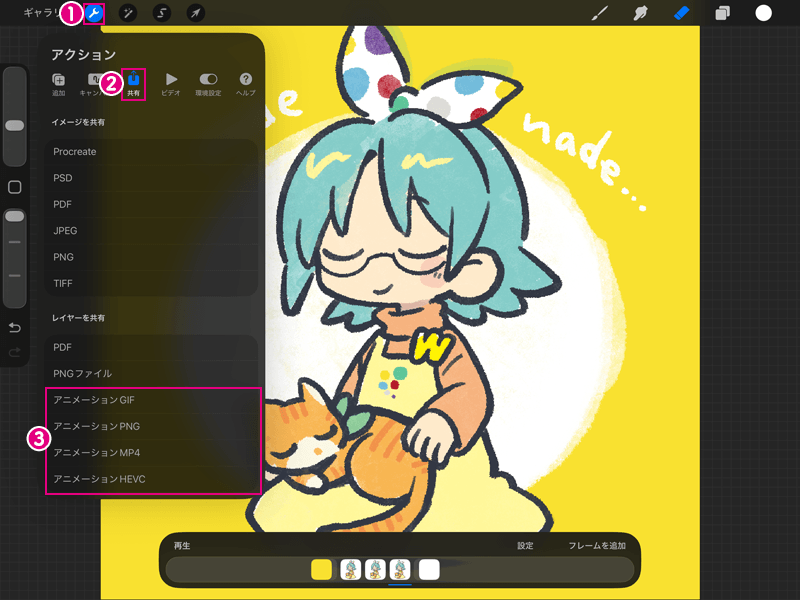Select the blue Eraser tool
800x600 pixels.
[x=682, y=13]
